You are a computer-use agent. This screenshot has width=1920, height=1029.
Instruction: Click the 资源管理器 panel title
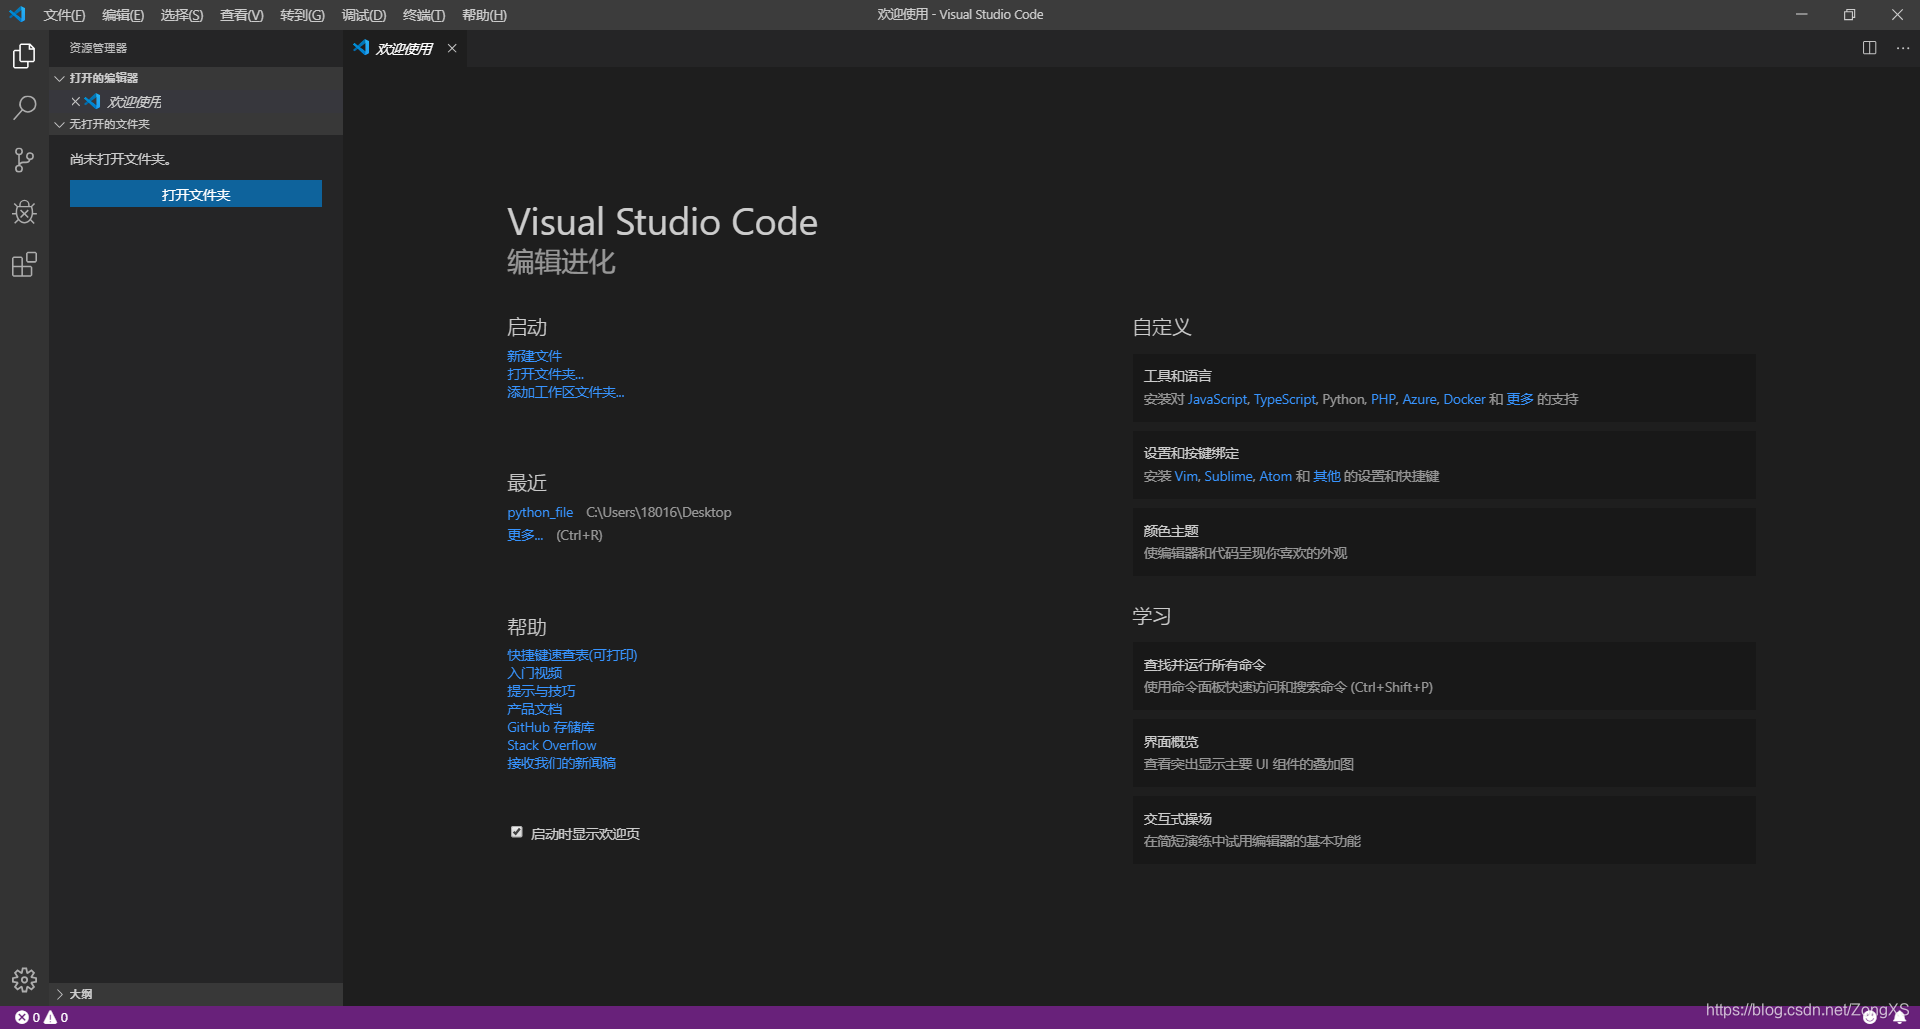[98, 48]
